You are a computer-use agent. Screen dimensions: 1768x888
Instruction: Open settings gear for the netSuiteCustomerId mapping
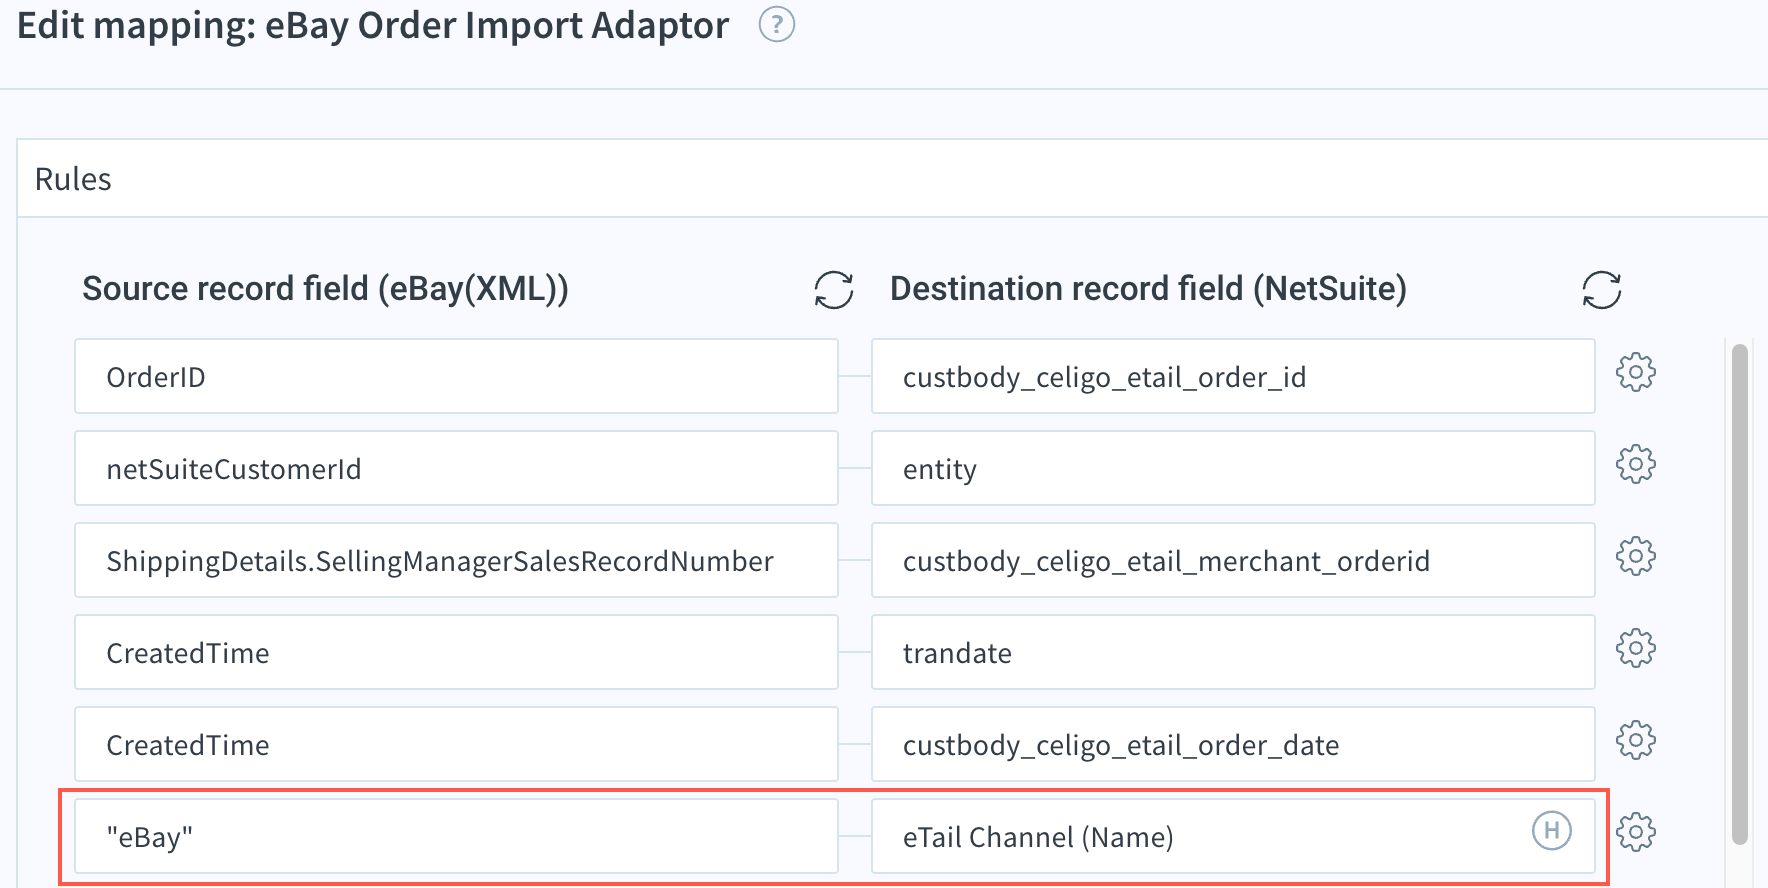[1636, 464]
